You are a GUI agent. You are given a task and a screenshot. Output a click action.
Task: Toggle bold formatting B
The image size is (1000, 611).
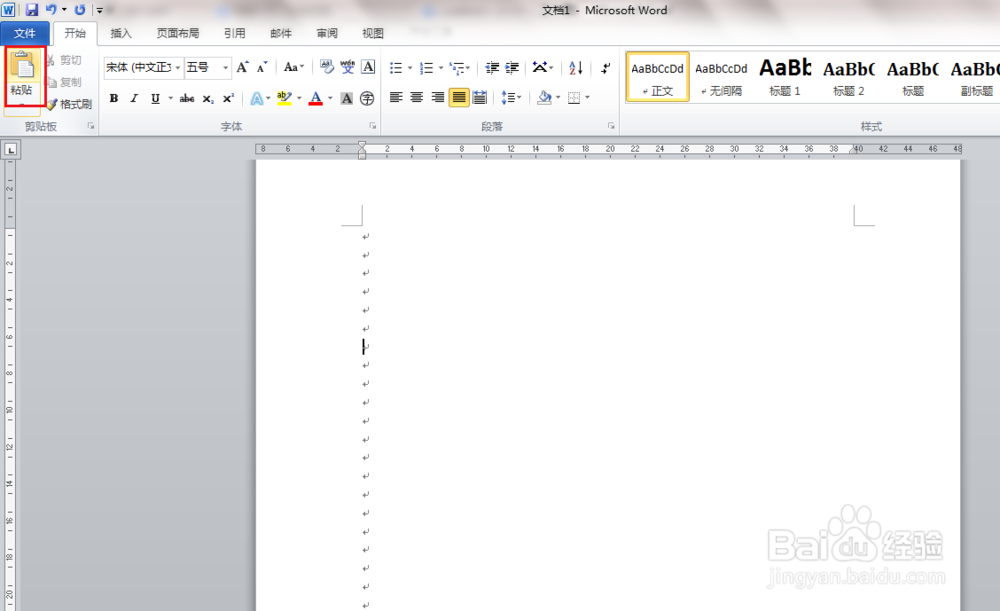tap(114, 98)
